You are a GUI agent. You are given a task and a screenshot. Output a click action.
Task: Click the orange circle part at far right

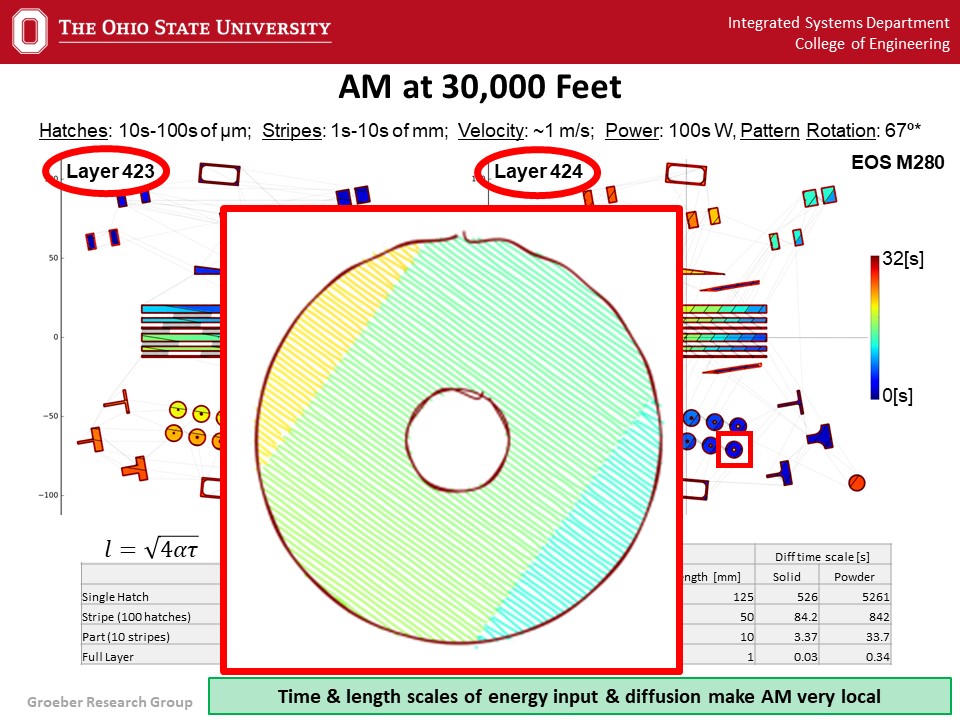(856, 483)
